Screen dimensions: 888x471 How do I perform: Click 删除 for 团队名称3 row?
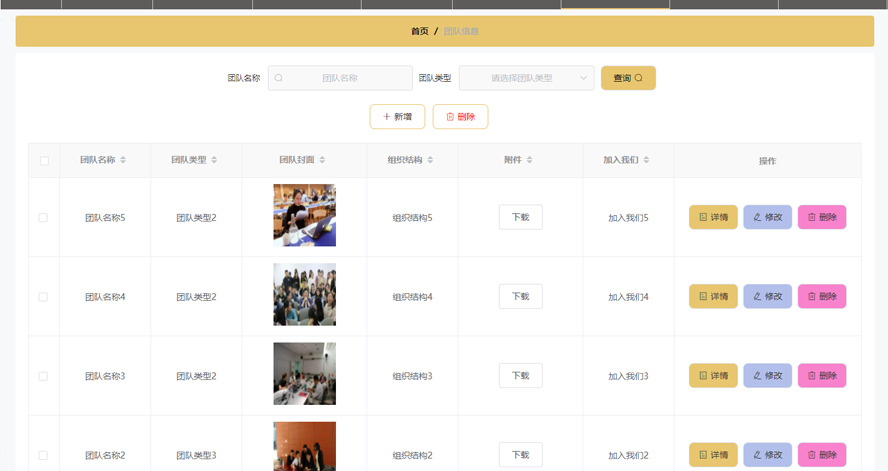822,376
